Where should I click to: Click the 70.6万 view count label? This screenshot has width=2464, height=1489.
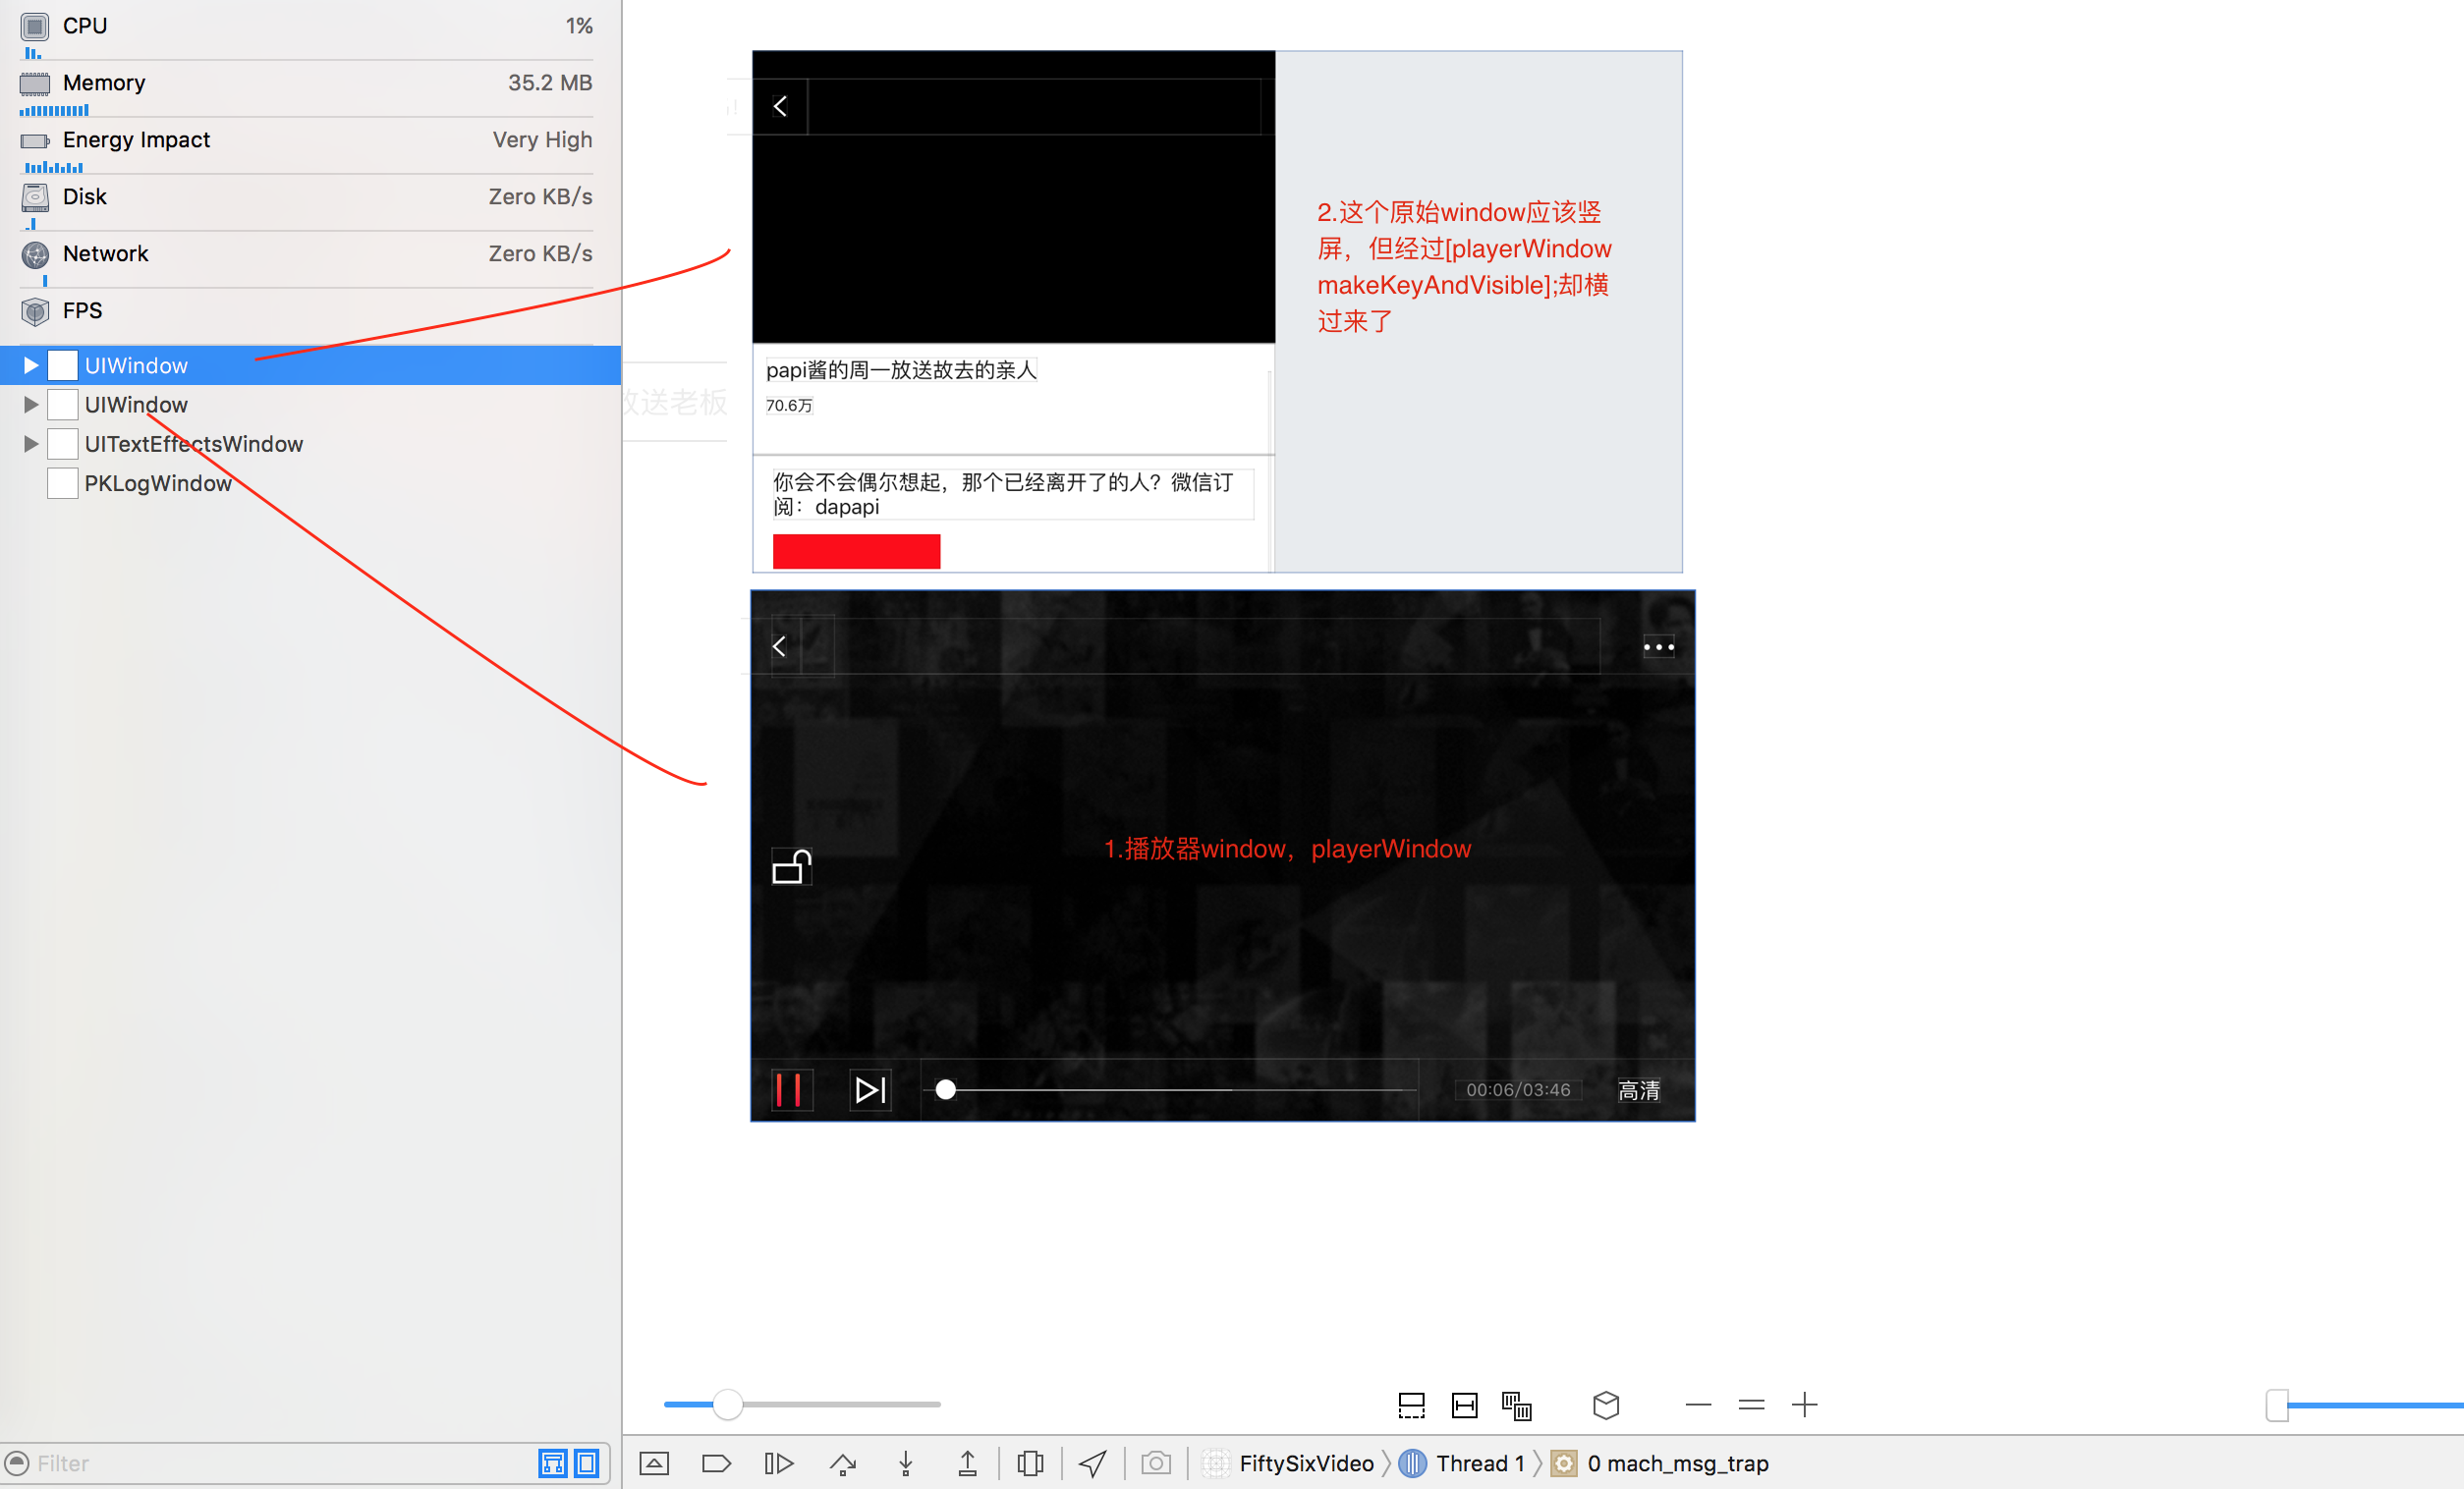click(x=789, y=405)
